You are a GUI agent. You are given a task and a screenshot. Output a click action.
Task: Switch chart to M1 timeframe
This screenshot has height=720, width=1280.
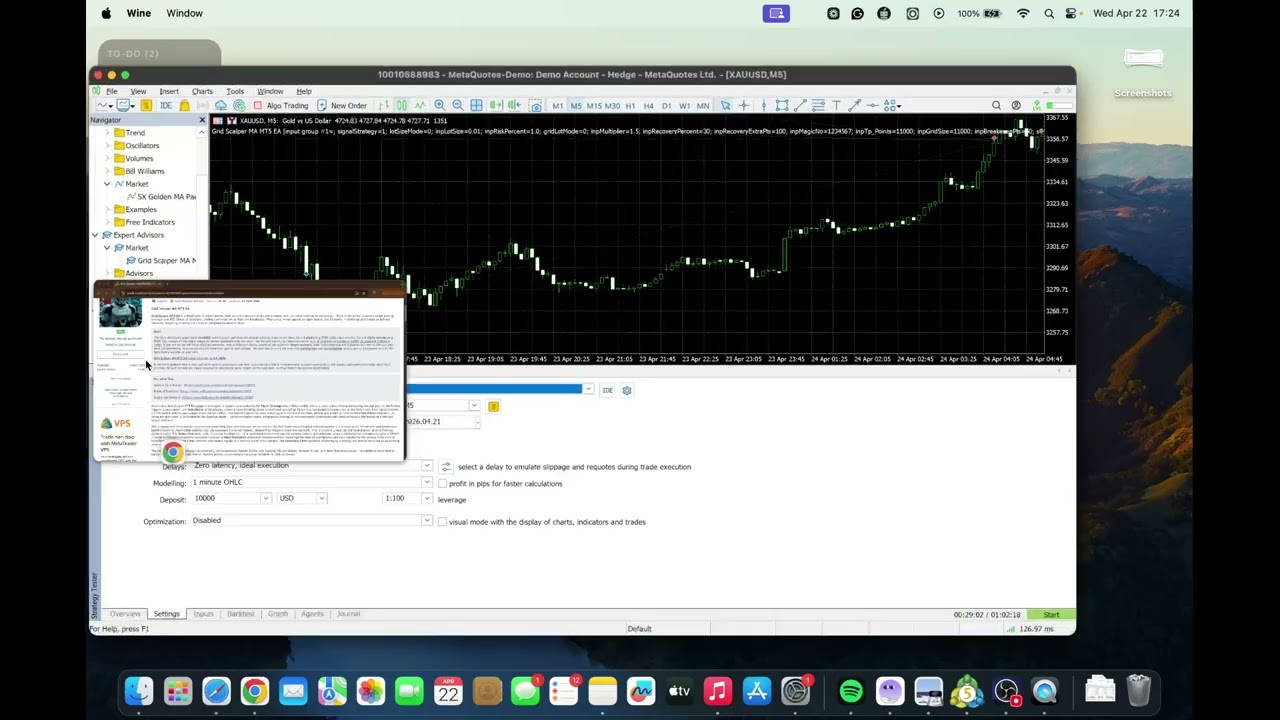558,105
